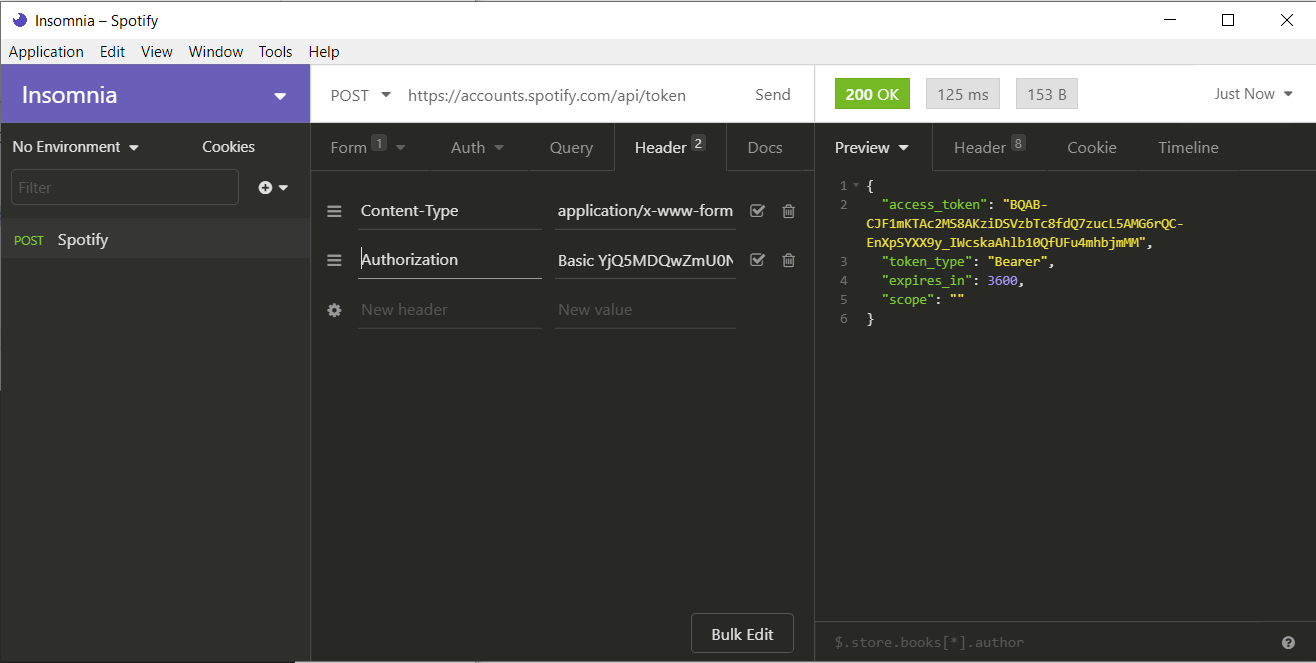Collapse JSON response fold arrow at line 1

coord(855,186)
